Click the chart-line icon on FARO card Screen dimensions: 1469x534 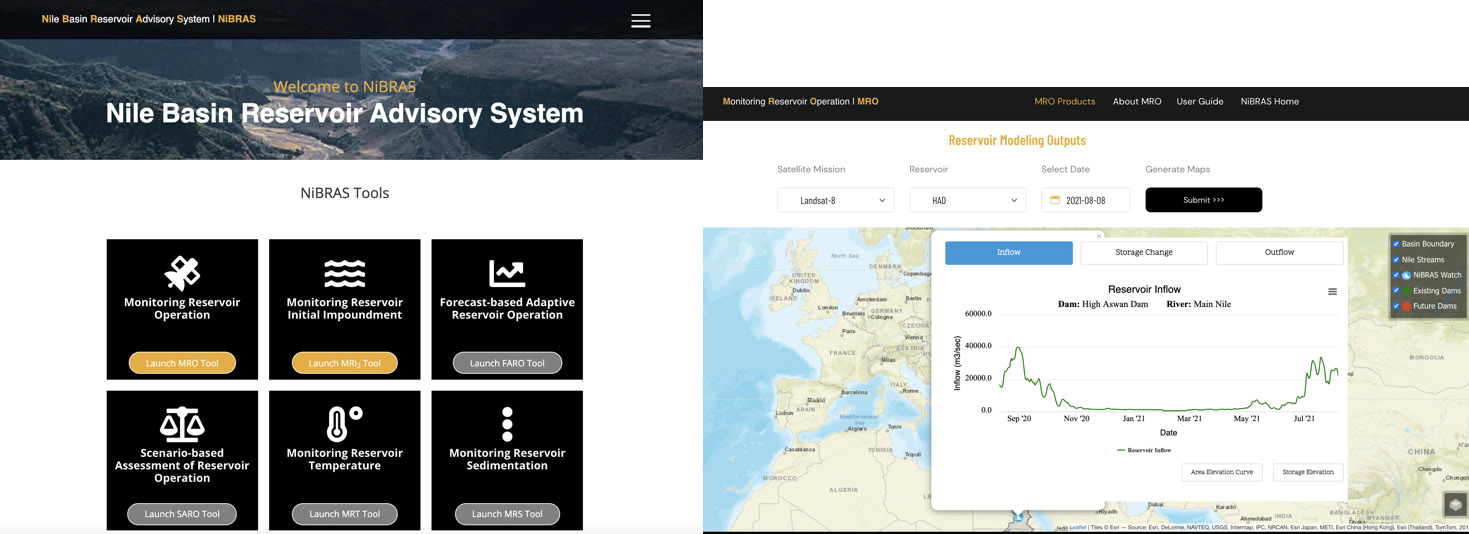point(507,273)
